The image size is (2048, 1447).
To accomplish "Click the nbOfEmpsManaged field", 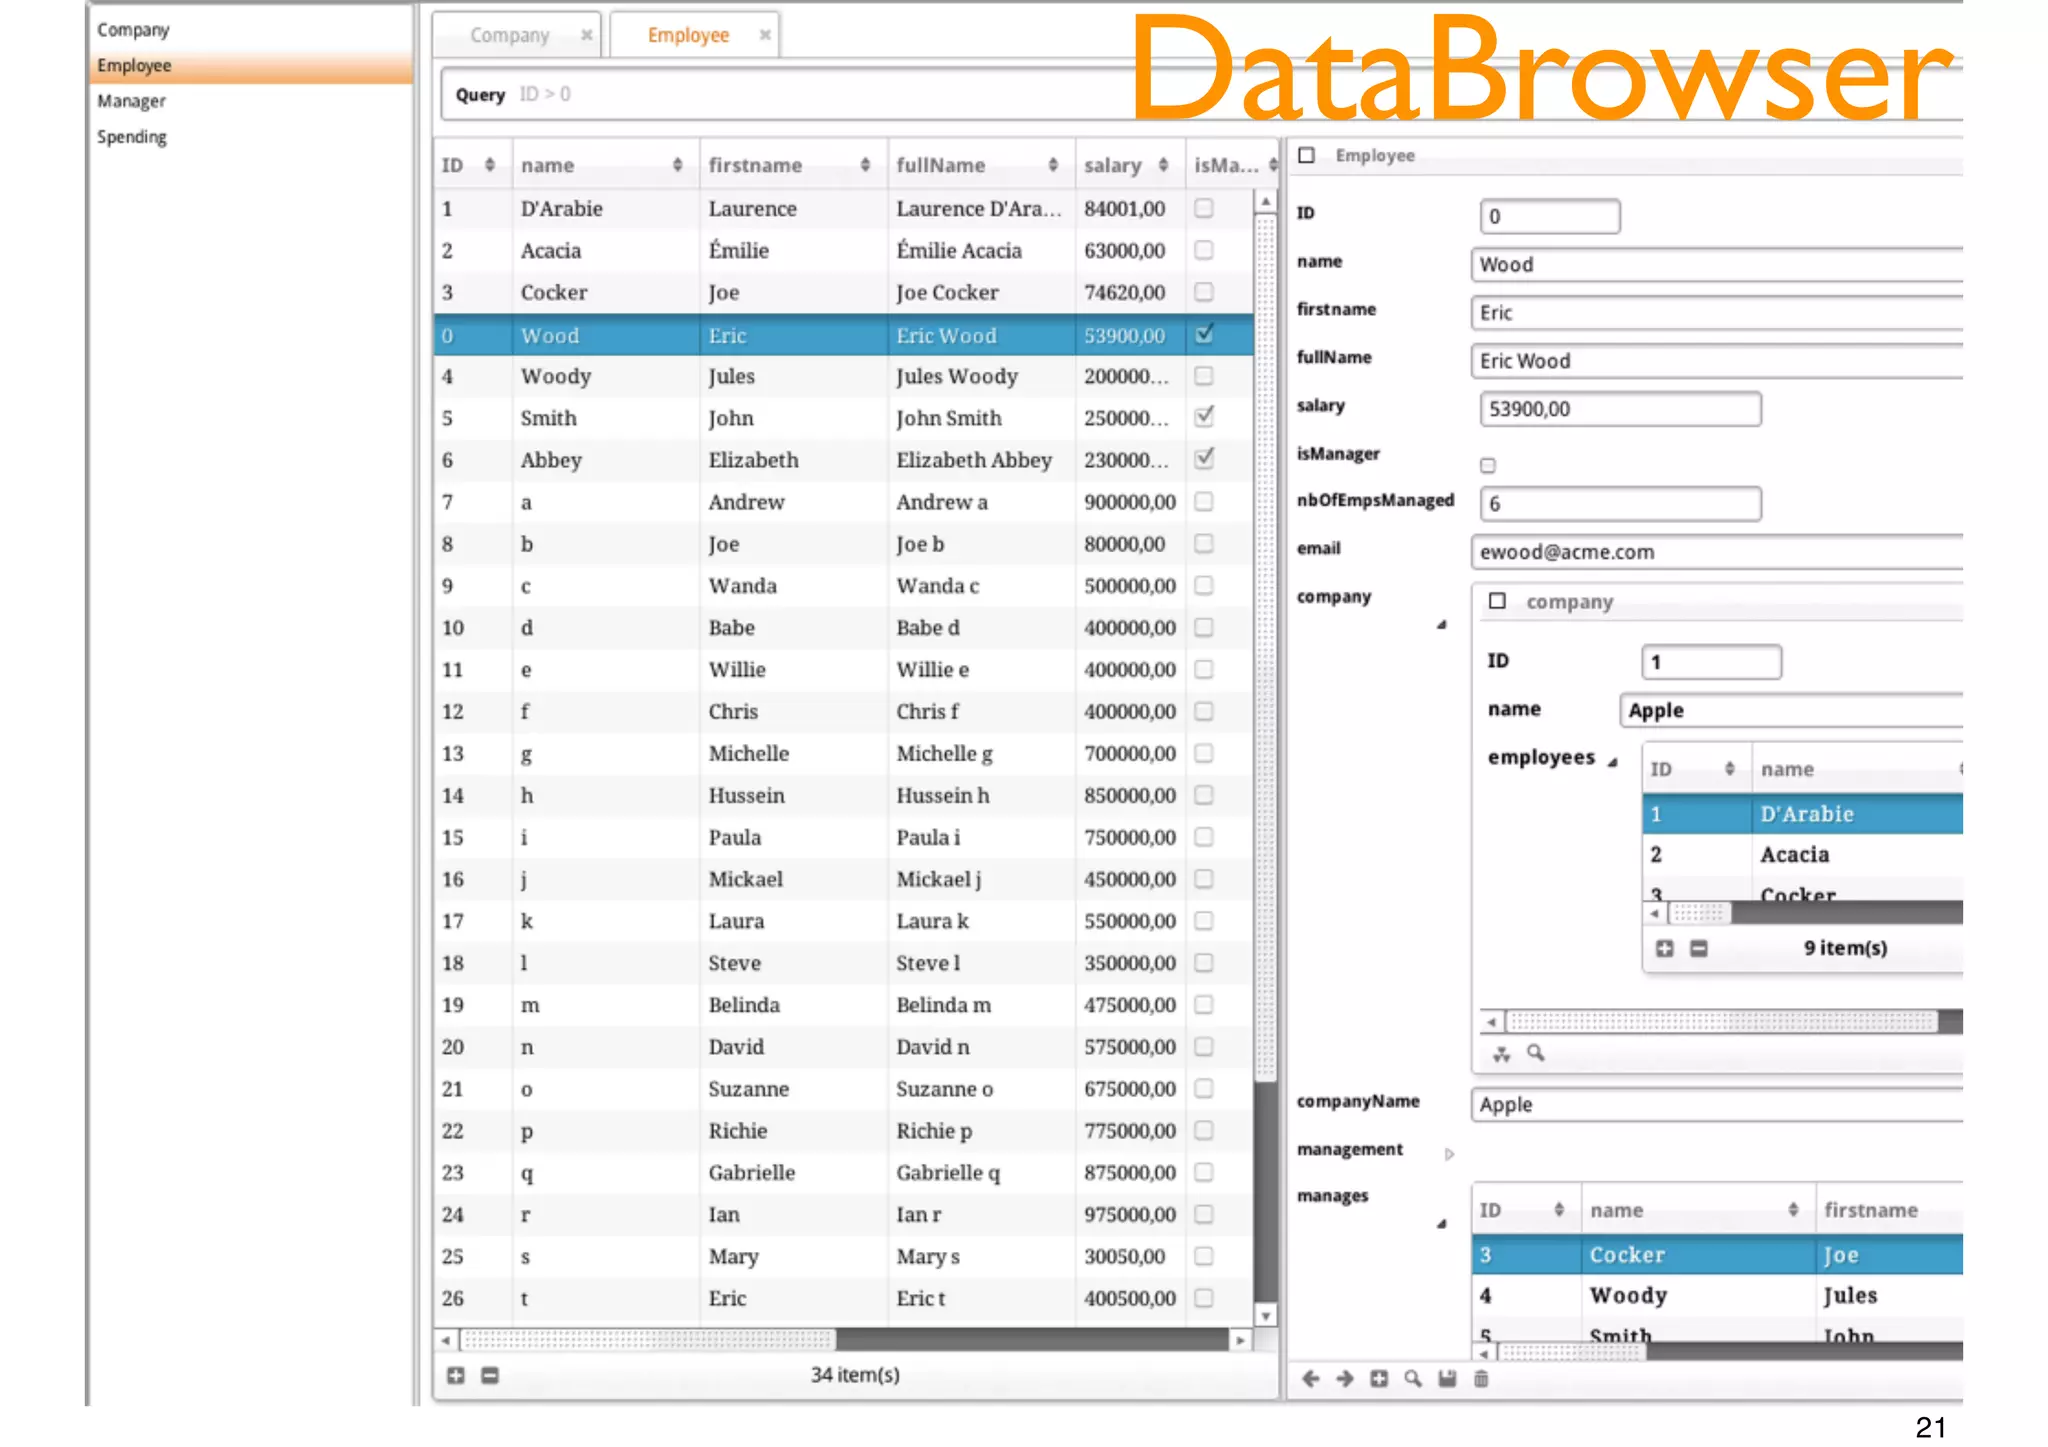I will 1620,504.
